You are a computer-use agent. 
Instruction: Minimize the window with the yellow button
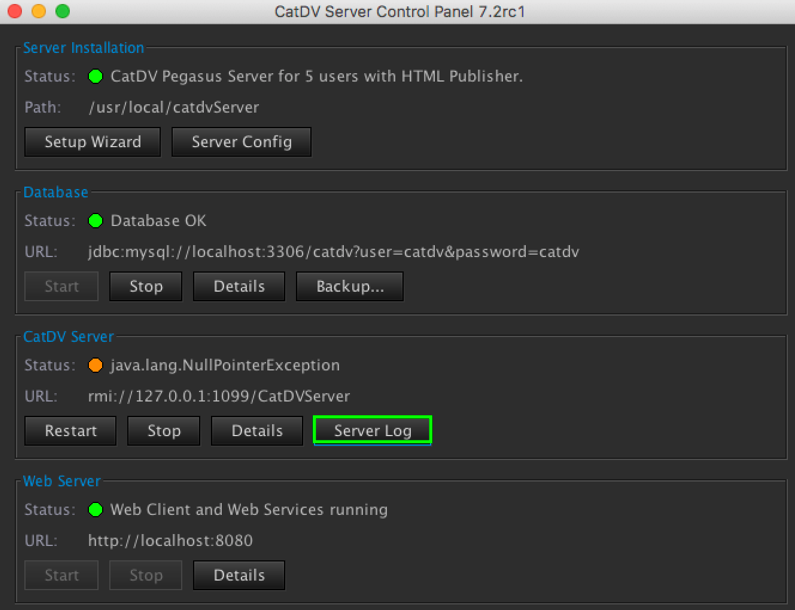click(x=39, y=11)
